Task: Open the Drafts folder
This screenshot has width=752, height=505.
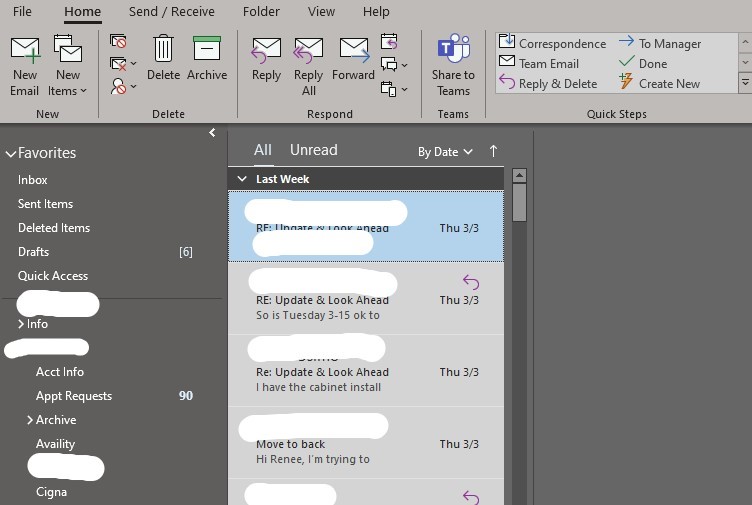Action: (34, 252)
